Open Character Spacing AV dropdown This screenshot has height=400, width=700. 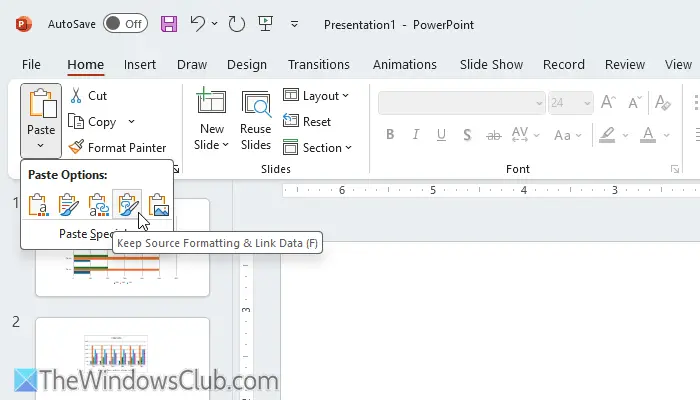coord(525,134)
